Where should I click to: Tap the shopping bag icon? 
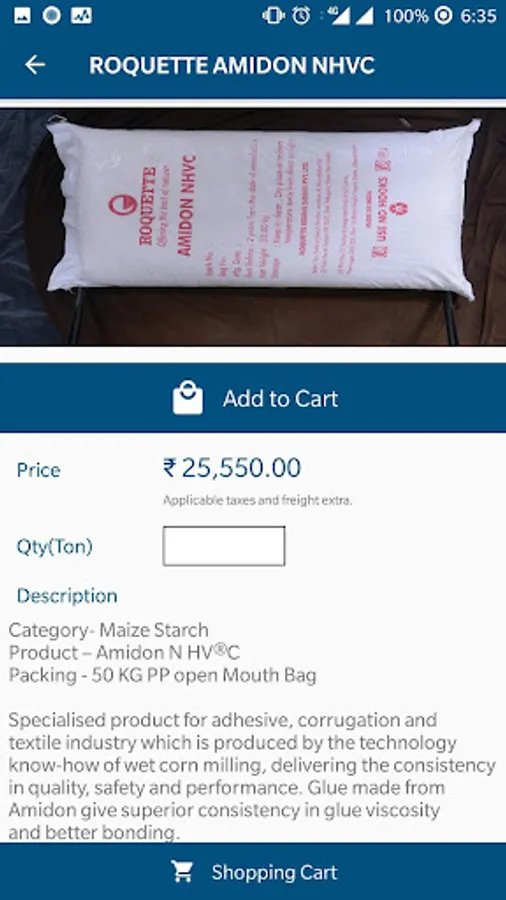(x=188, y=397)
